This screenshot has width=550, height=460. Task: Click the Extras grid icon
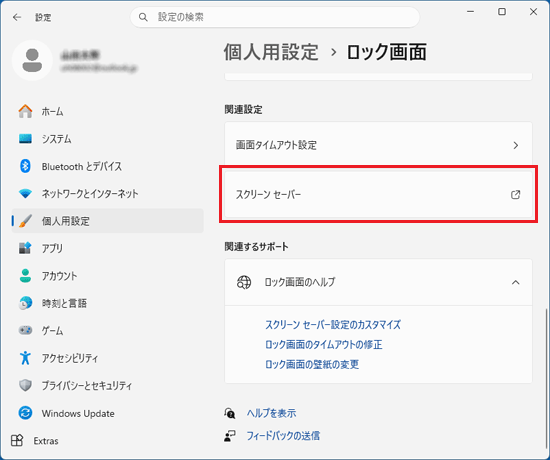point(17,440)
